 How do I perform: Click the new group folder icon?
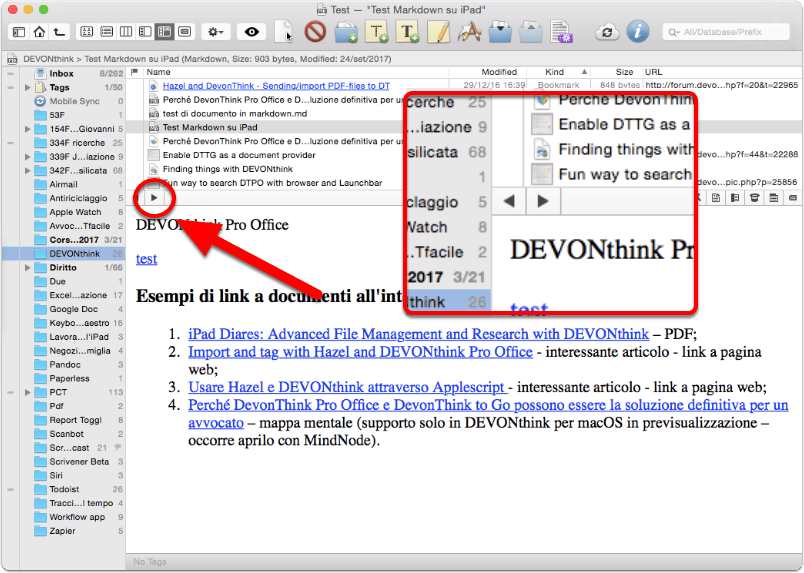(x=346, y=32)
